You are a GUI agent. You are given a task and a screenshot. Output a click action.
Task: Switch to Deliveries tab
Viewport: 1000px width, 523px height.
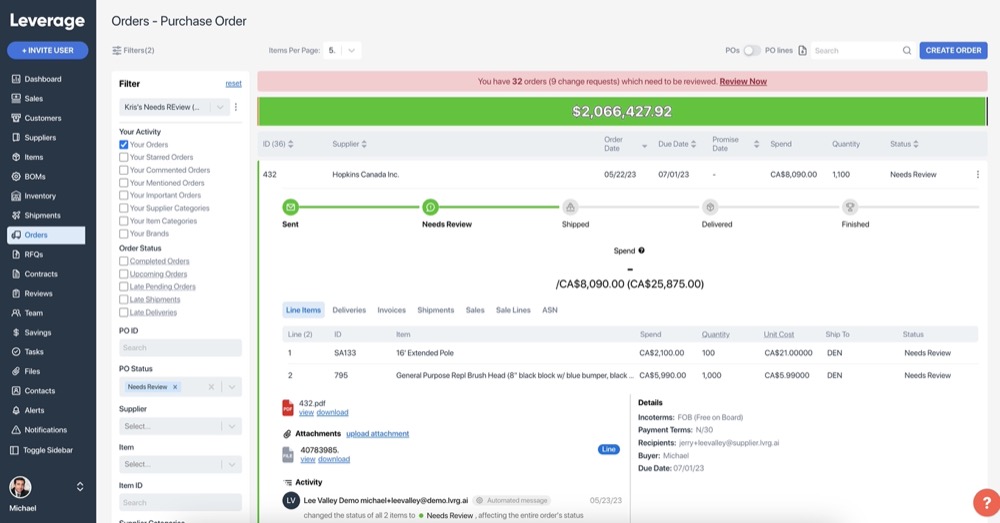coord(349,310)
